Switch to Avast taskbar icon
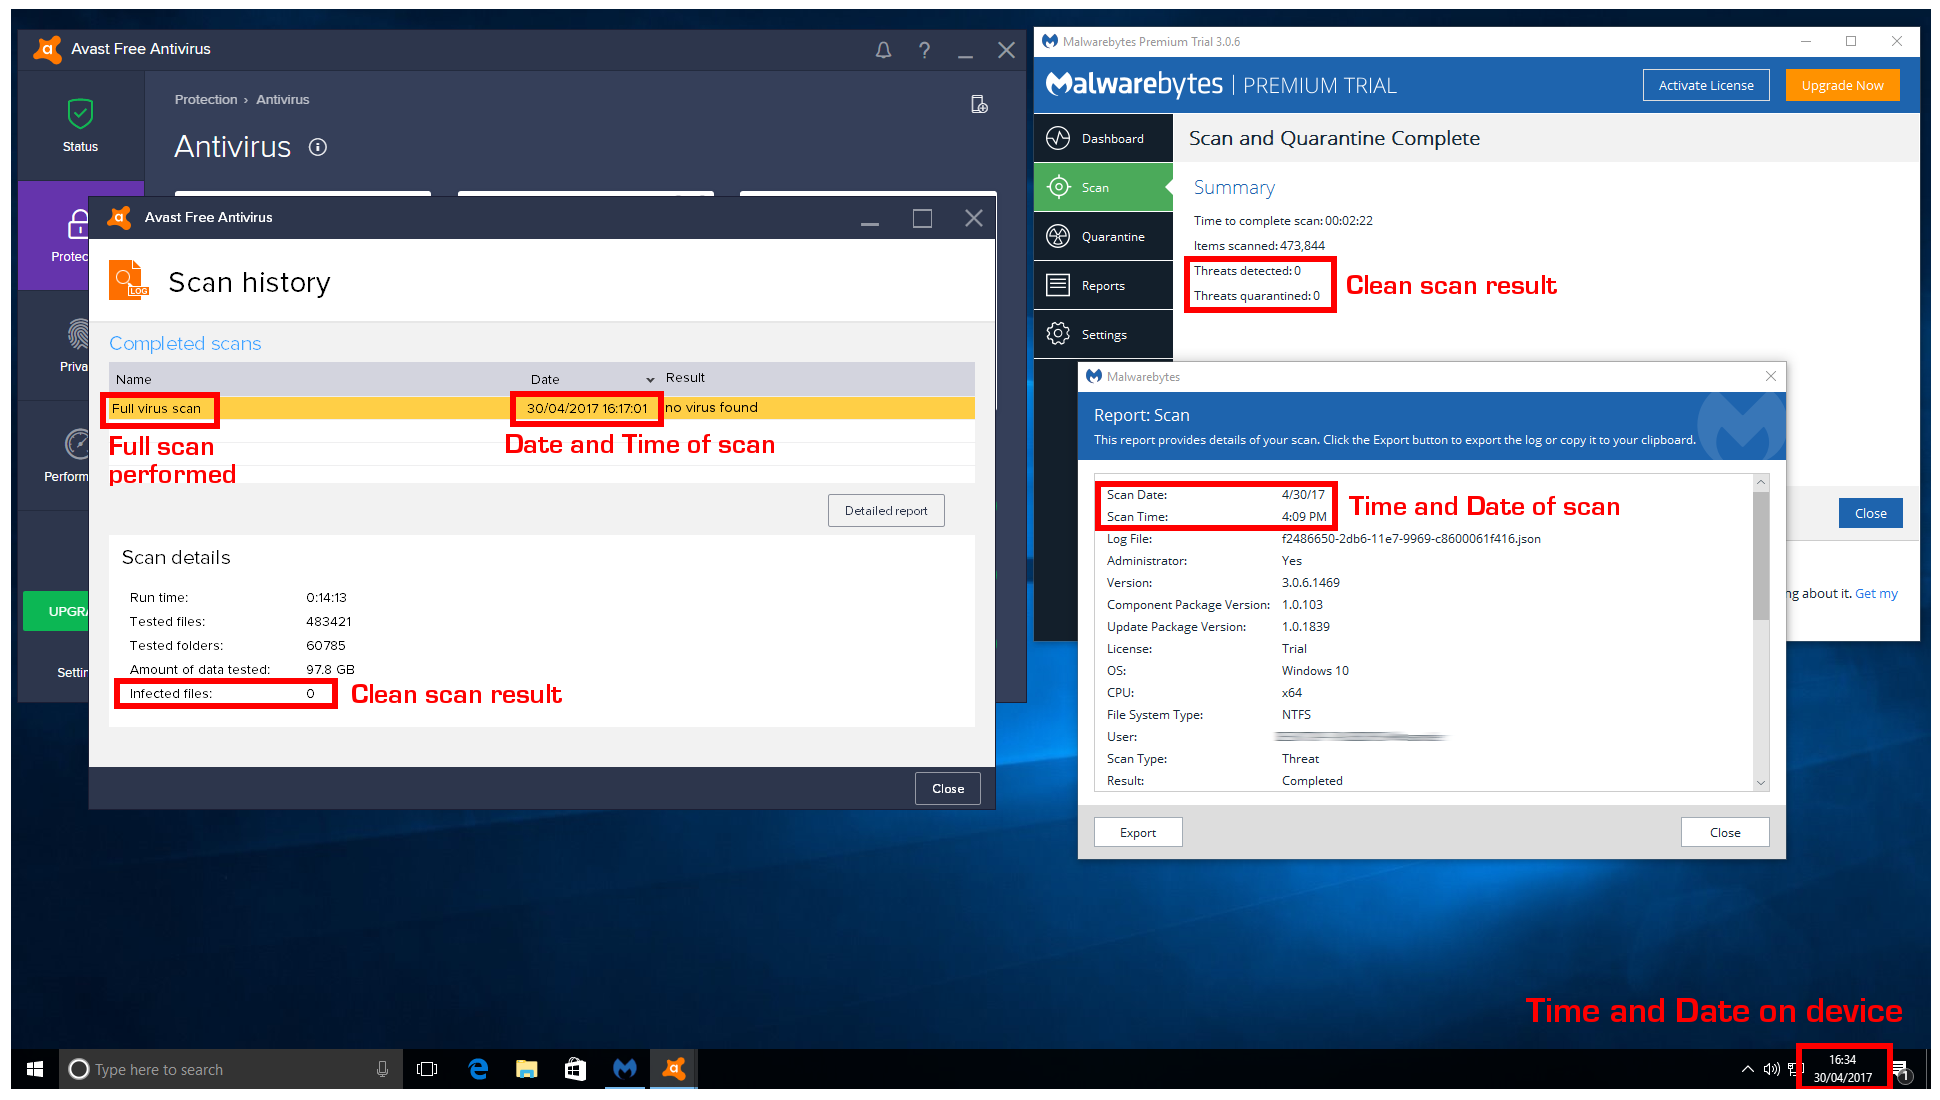Viewport: 1940px width, 1100px height. pos(674,1069)
